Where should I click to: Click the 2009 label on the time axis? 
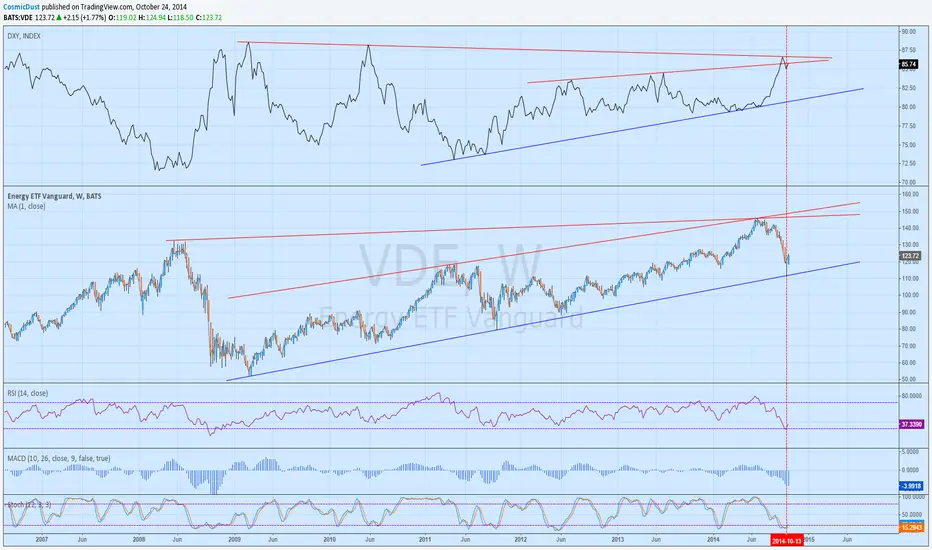pos(234,540)
